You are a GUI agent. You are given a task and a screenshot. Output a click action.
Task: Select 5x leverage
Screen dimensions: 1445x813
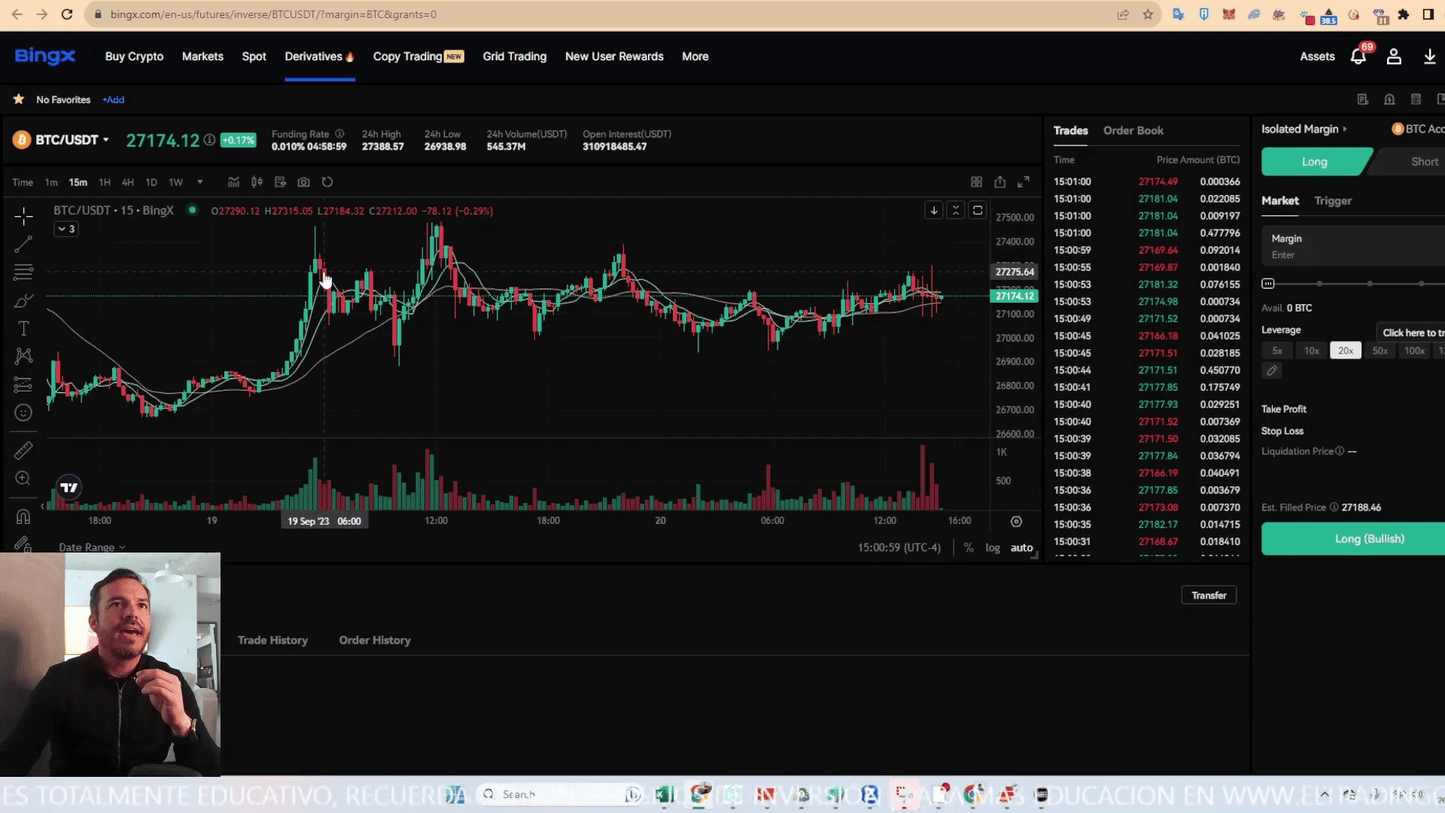(1277, 351)
